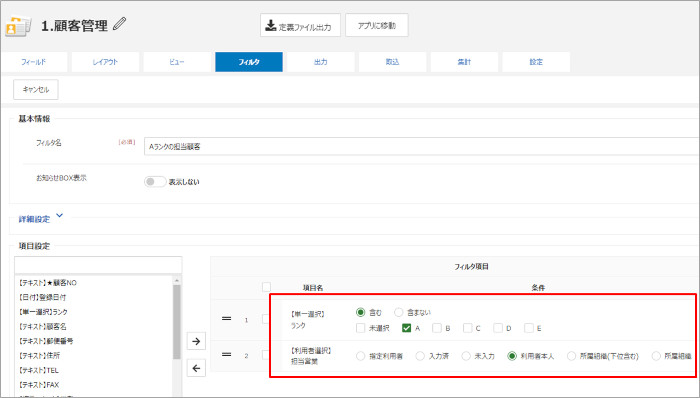700x398 pixels.
Task: Select the 未入力 radio button
Action: [x=466, y=356]
